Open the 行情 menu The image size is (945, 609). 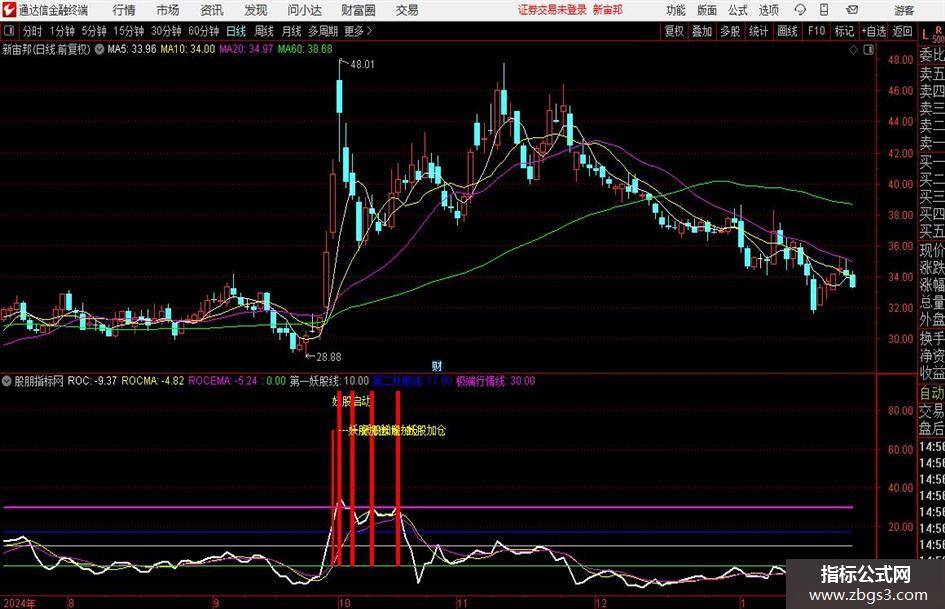point(124,10)
